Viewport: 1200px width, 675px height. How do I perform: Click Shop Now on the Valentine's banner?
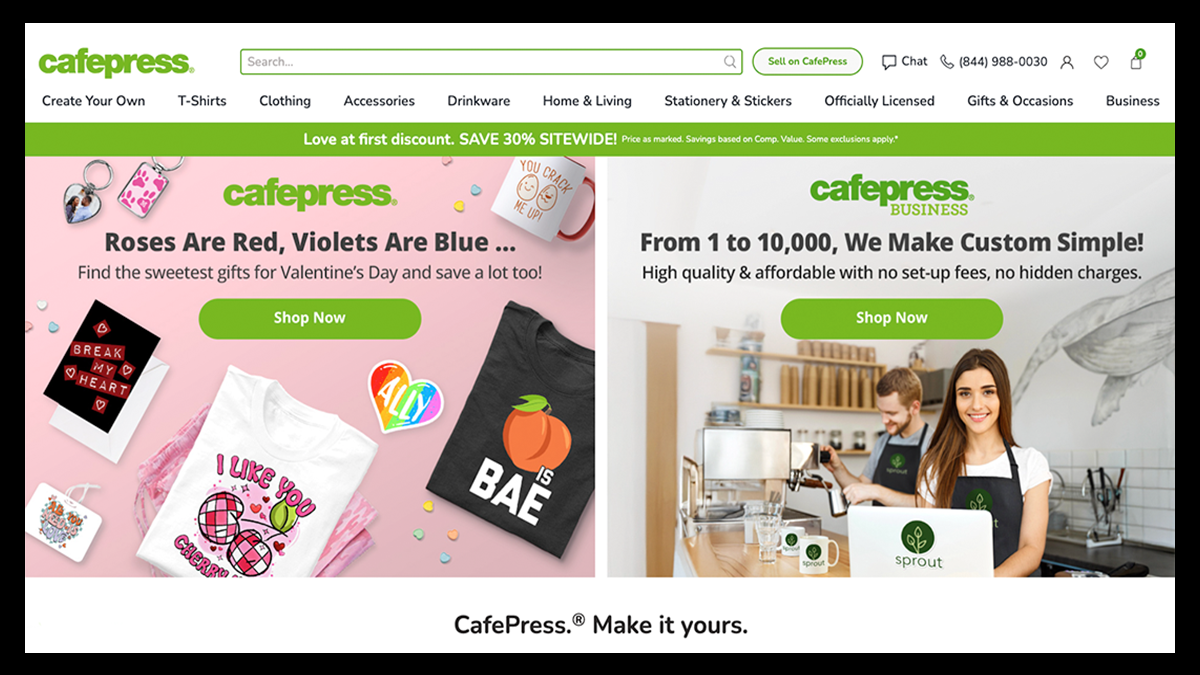click(310, 318)
